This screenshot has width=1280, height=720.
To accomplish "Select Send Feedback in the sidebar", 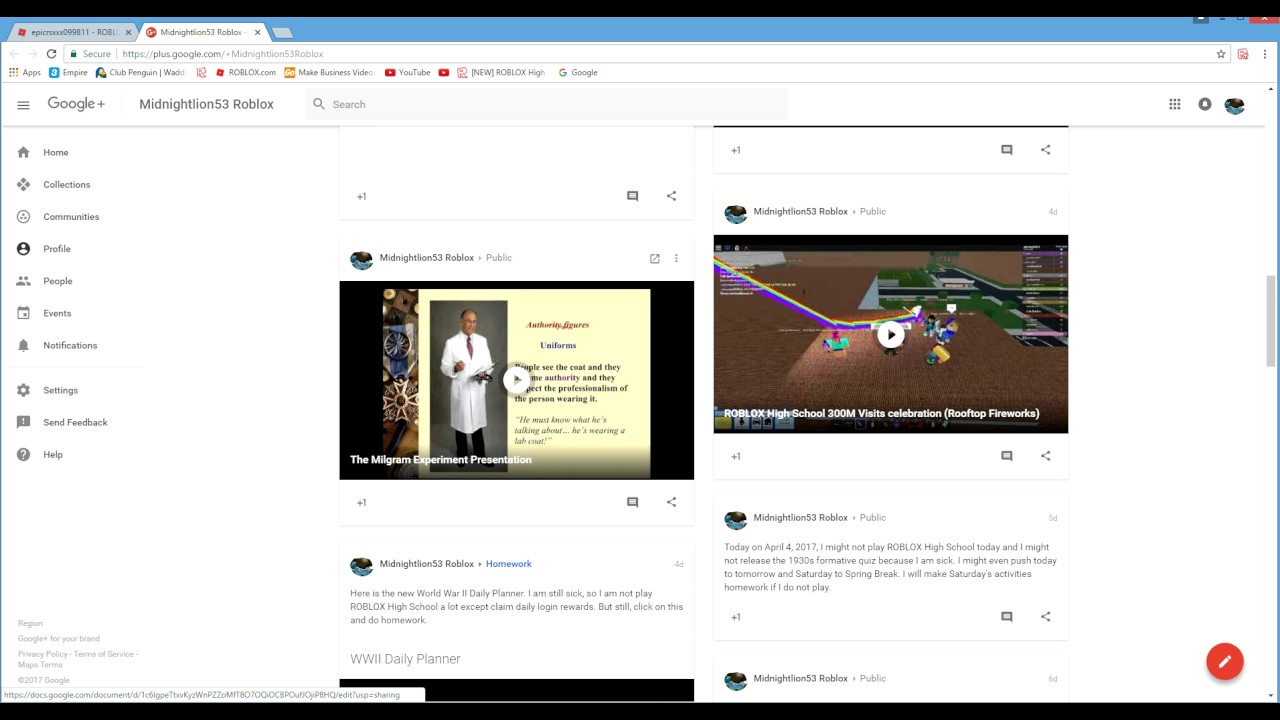I will [75, 422].
